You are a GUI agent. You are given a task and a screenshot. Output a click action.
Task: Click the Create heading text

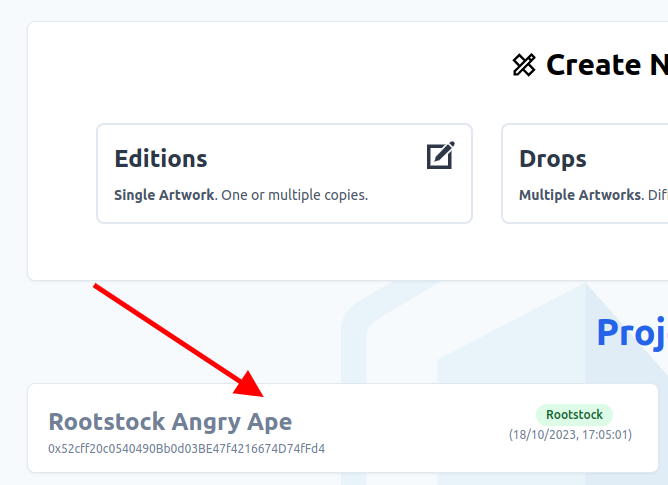(x=607, y=65)
